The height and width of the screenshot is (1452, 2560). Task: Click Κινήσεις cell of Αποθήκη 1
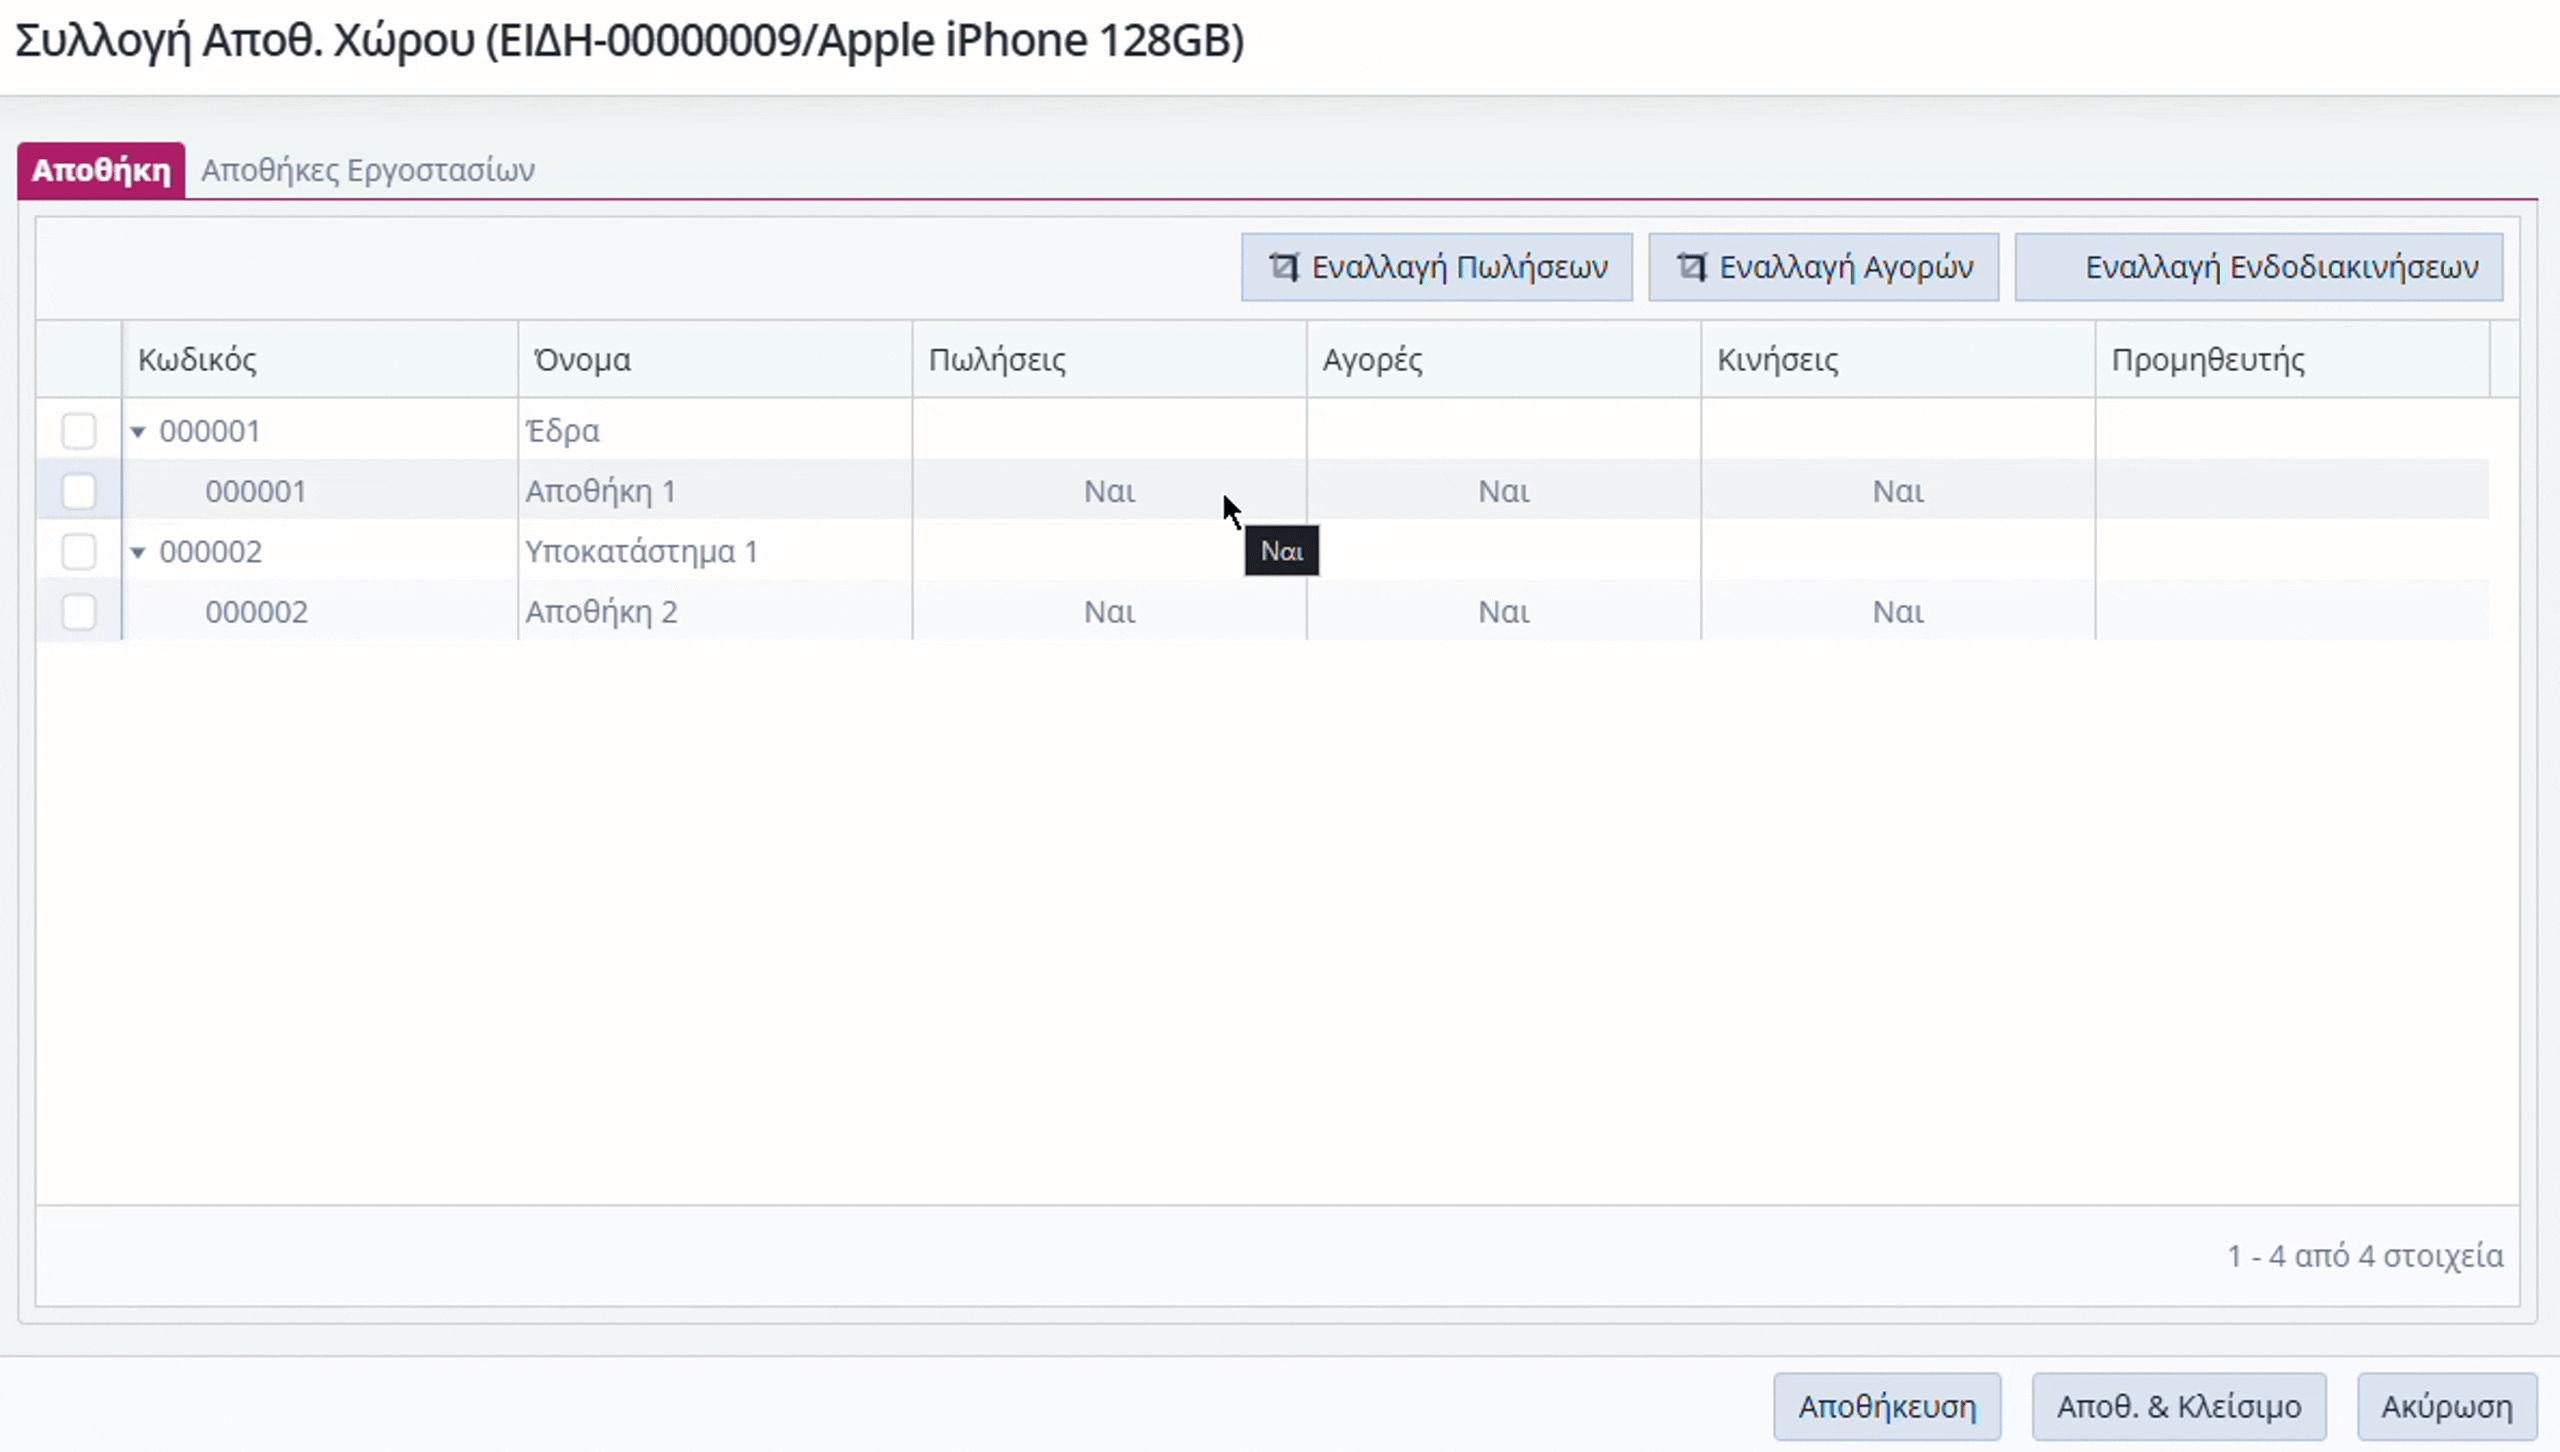click(x=1897, y=491)
